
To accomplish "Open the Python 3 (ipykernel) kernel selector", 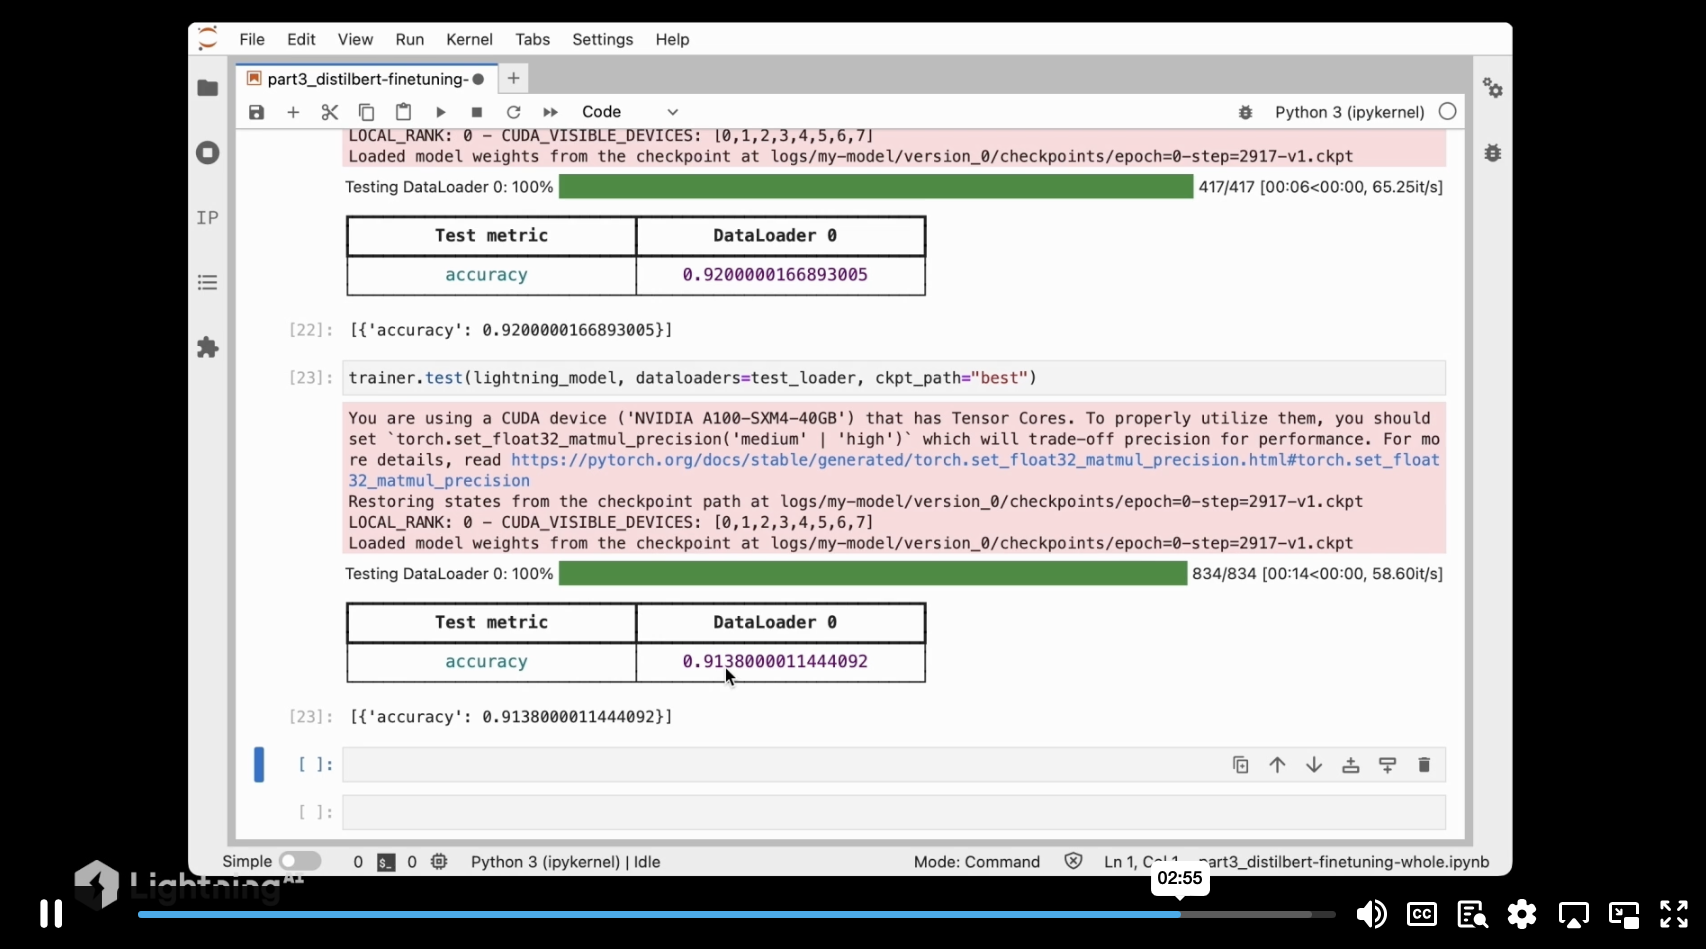I will point(1349,112).
